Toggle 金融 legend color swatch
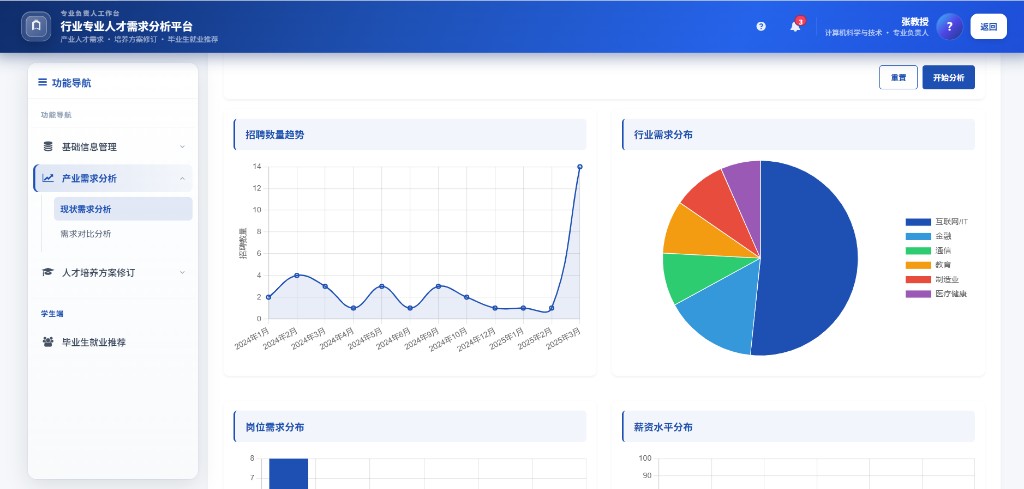Viewport: 1024px width, 489px height. [918, 236]
